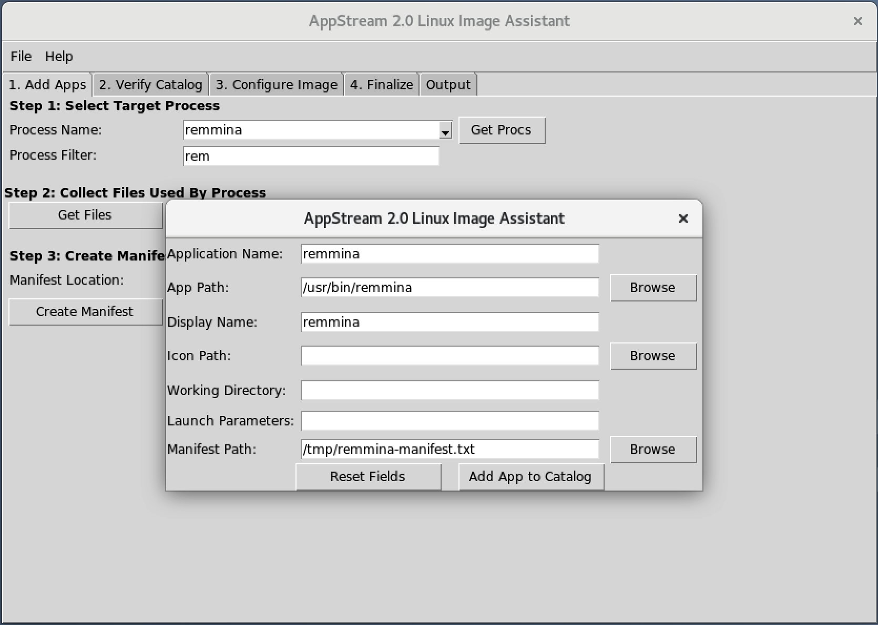Select the Add Apps tab

(46, 84)
